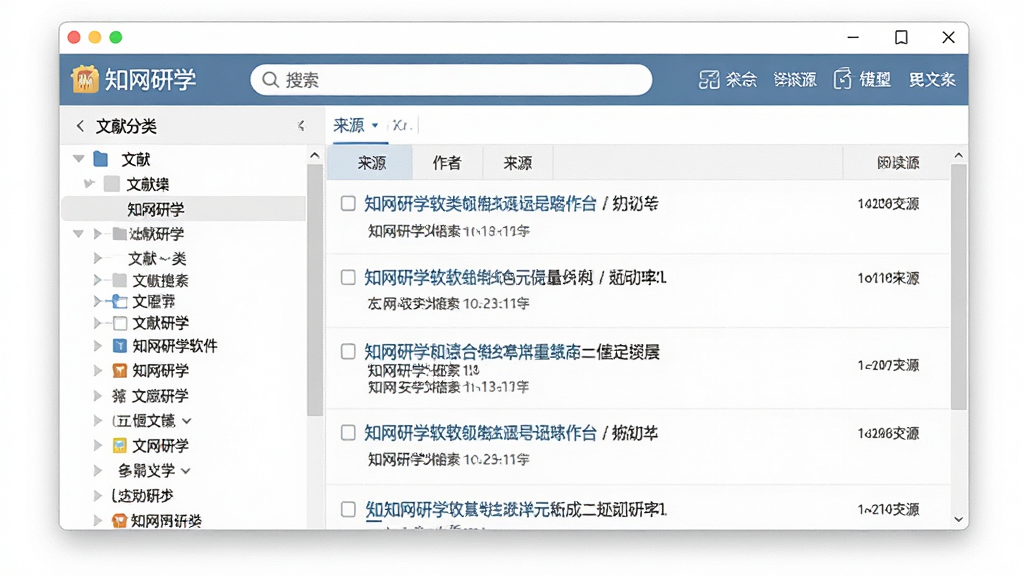Click the 文献分类 panel heading

point(126,126)
